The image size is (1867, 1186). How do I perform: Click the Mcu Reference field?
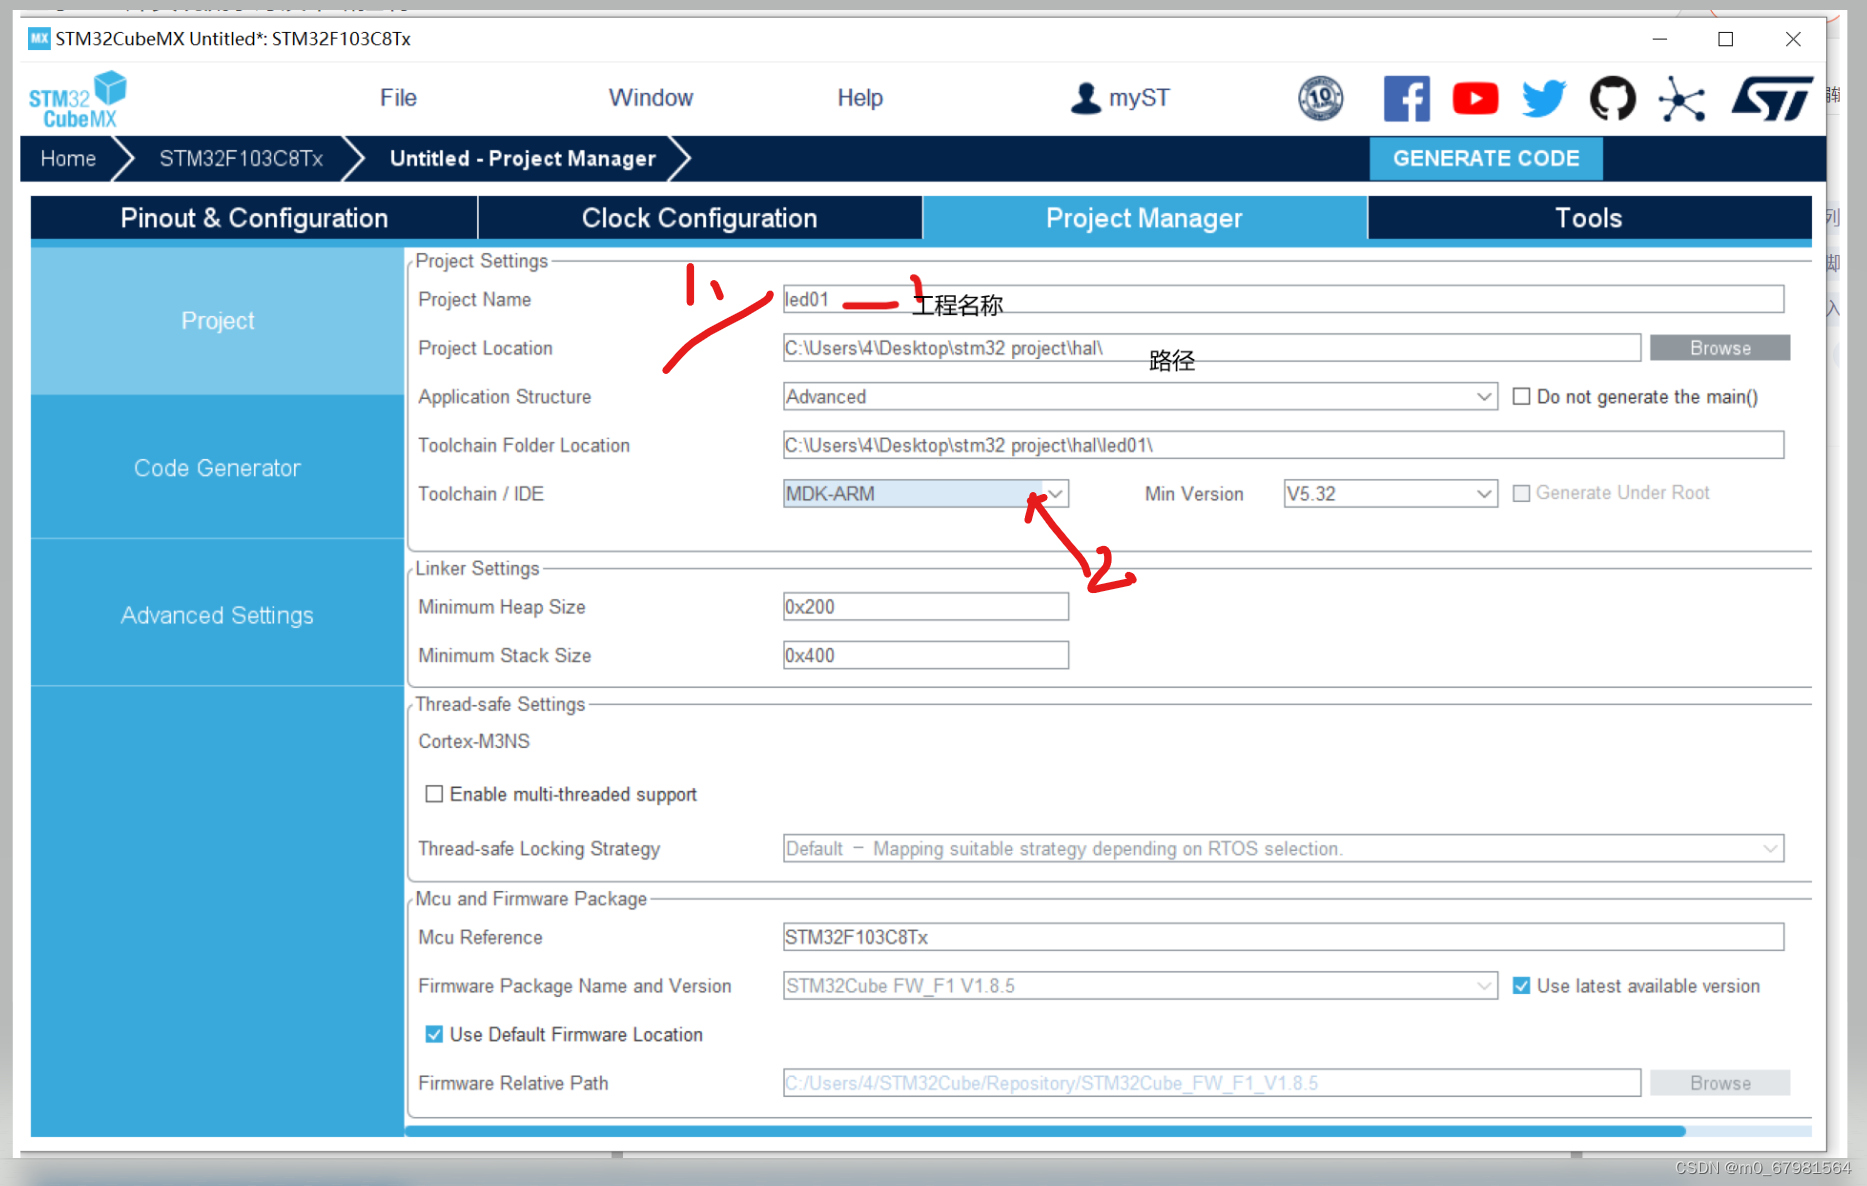click(x=1283, y=937)
